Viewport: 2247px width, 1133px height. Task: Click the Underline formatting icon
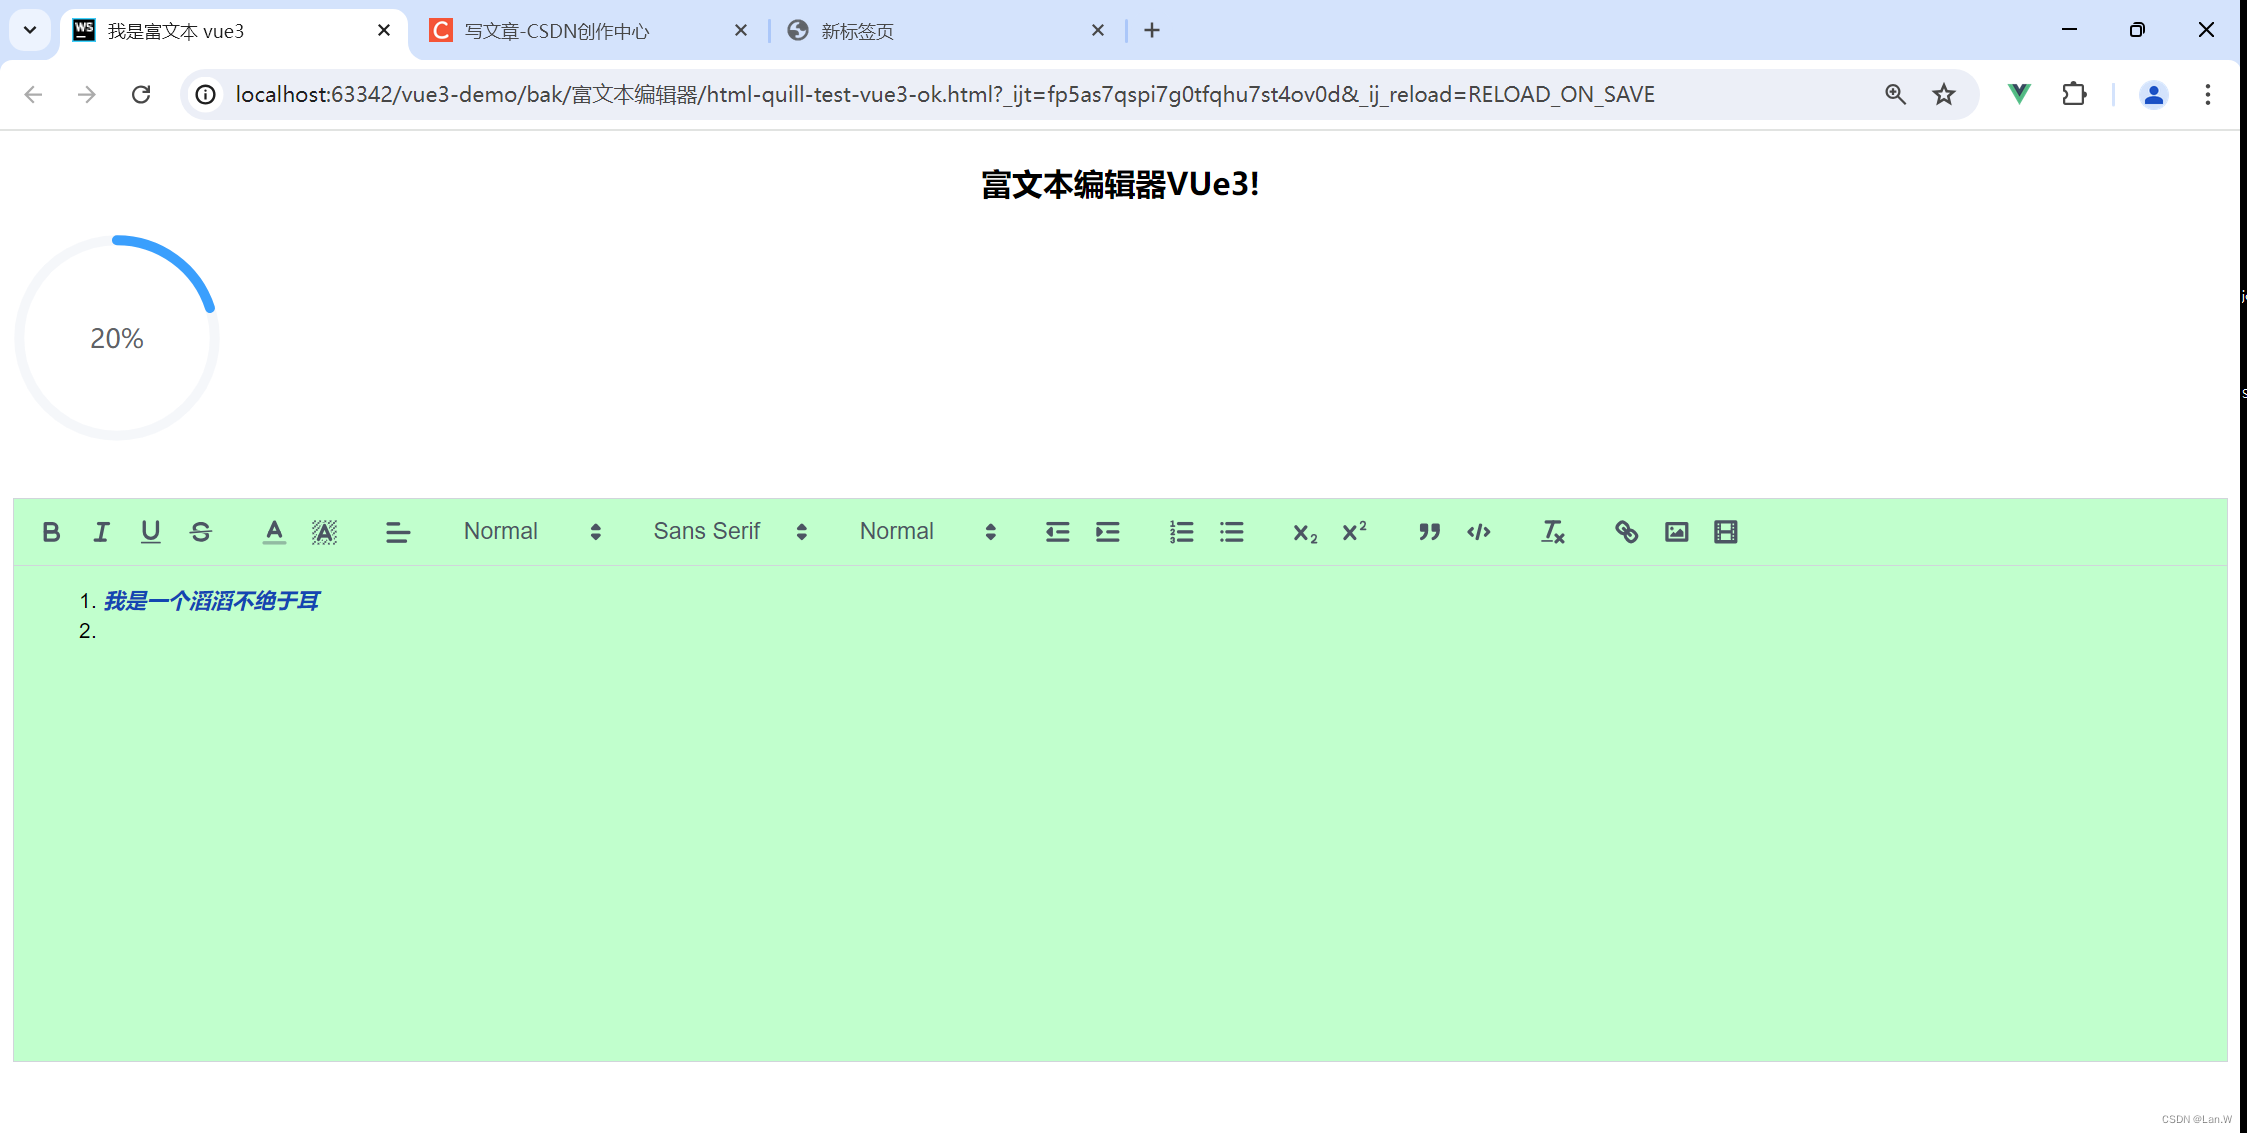pos(150,532)
